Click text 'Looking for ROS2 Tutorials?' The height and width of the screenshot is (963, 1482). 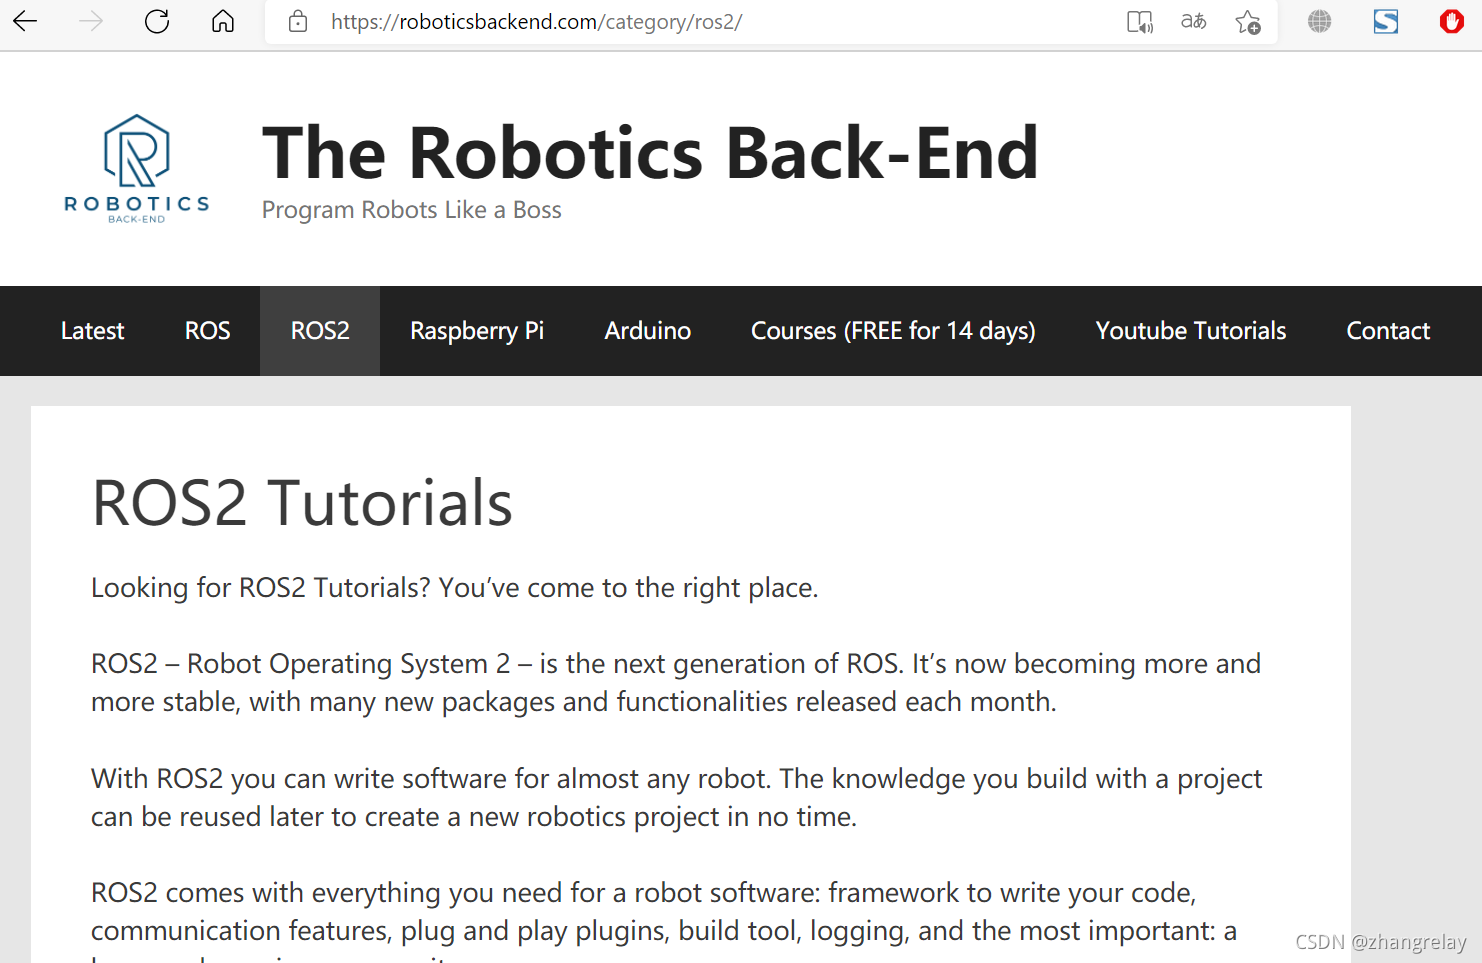(261, 588)
